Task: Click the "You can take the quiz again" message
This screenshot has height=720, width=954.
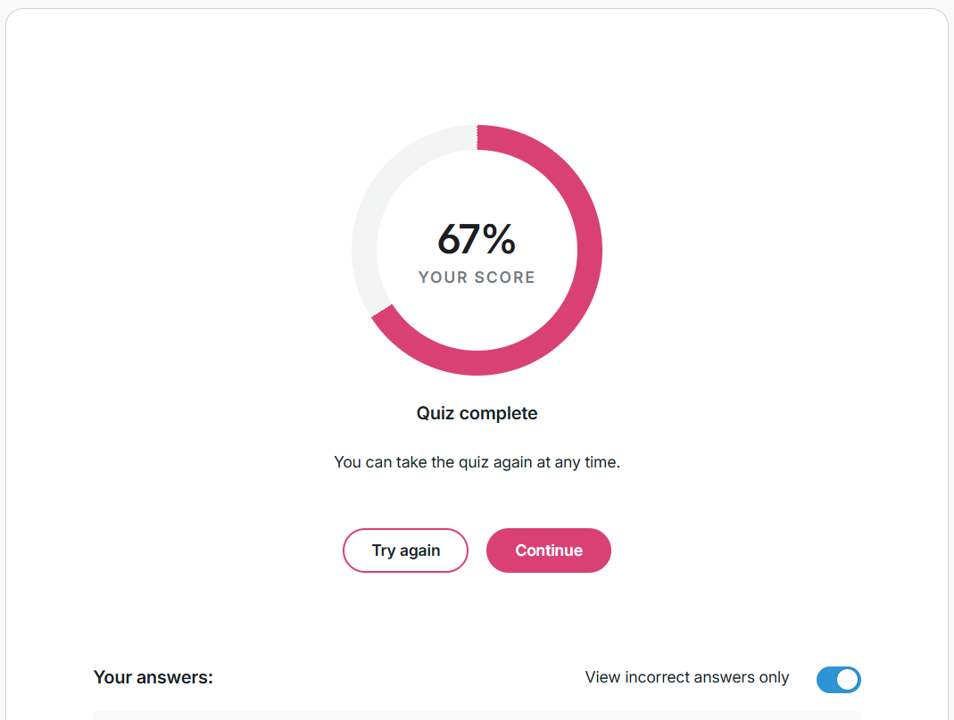Action: pos(477,463)
